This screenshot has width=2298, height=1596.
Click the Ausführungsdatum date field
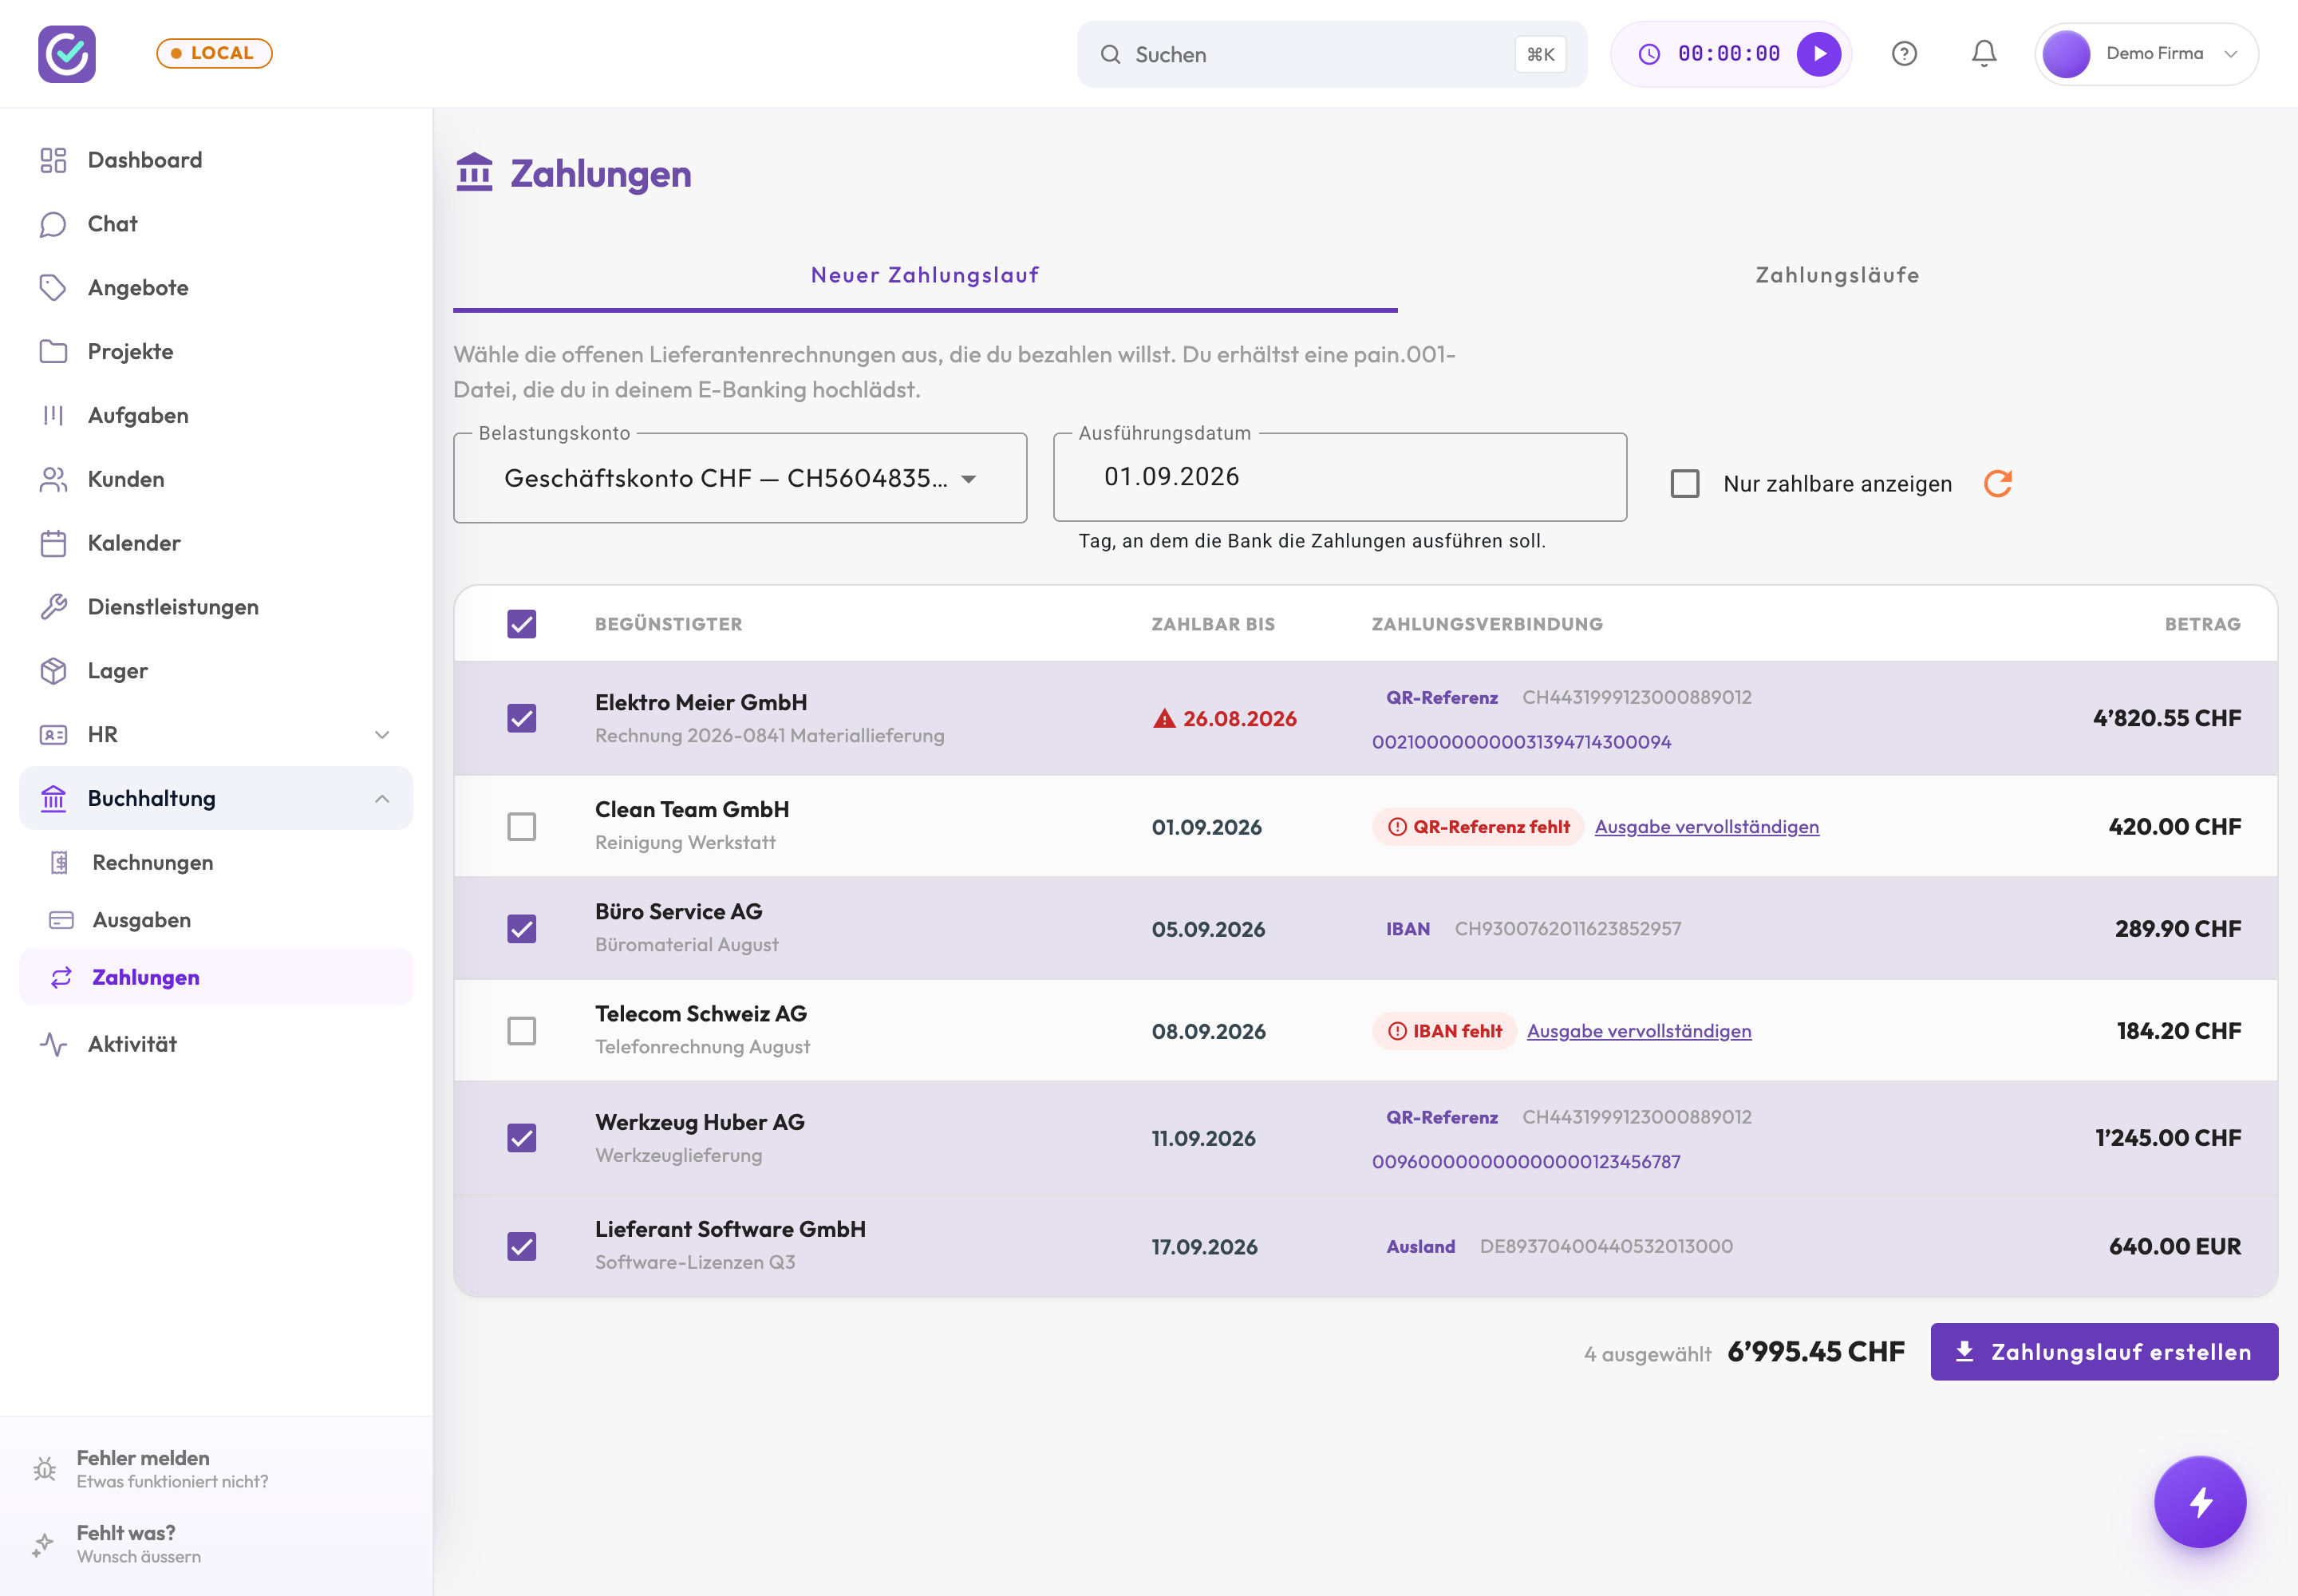1340,477
